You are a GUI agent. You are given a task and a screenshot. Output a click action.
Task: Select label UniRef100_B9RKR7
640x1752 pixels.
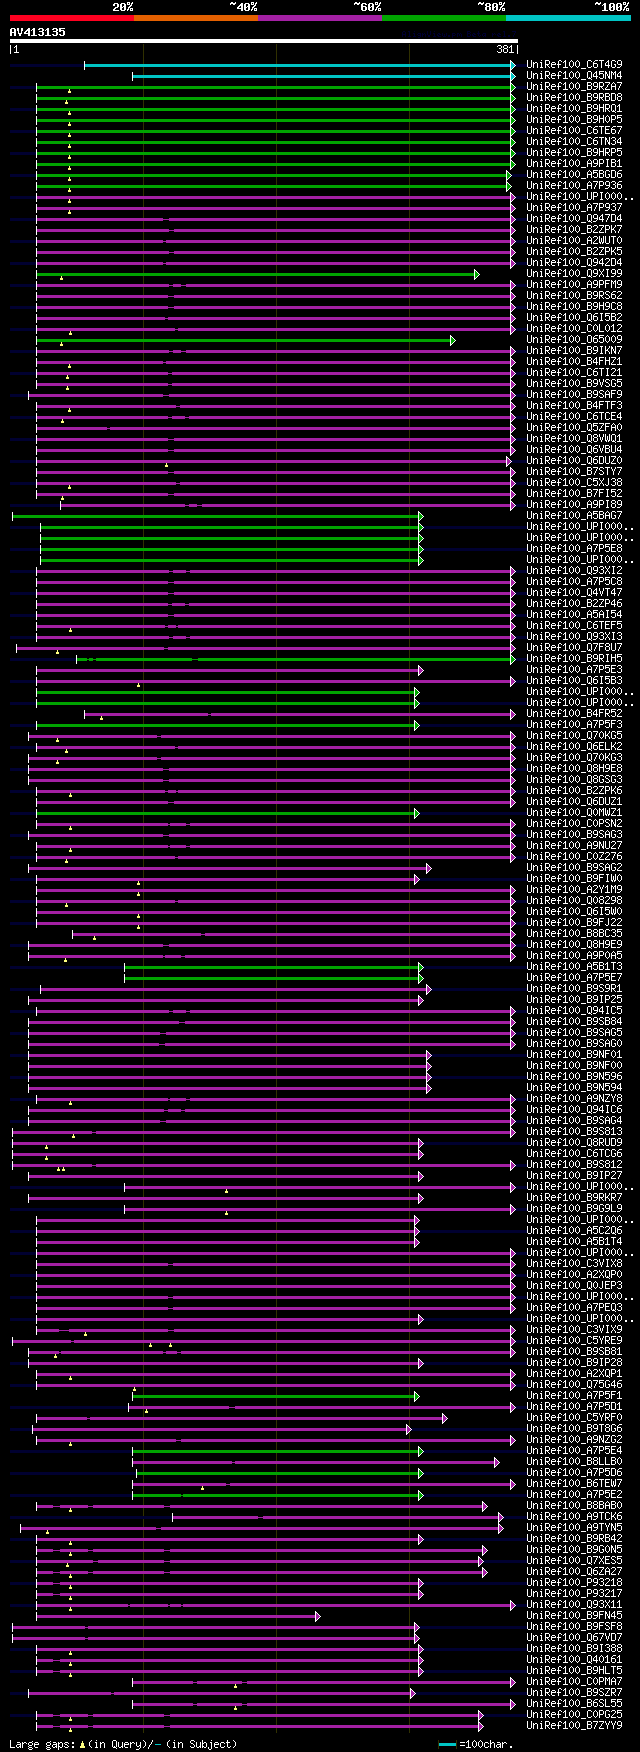(574, 1197)
